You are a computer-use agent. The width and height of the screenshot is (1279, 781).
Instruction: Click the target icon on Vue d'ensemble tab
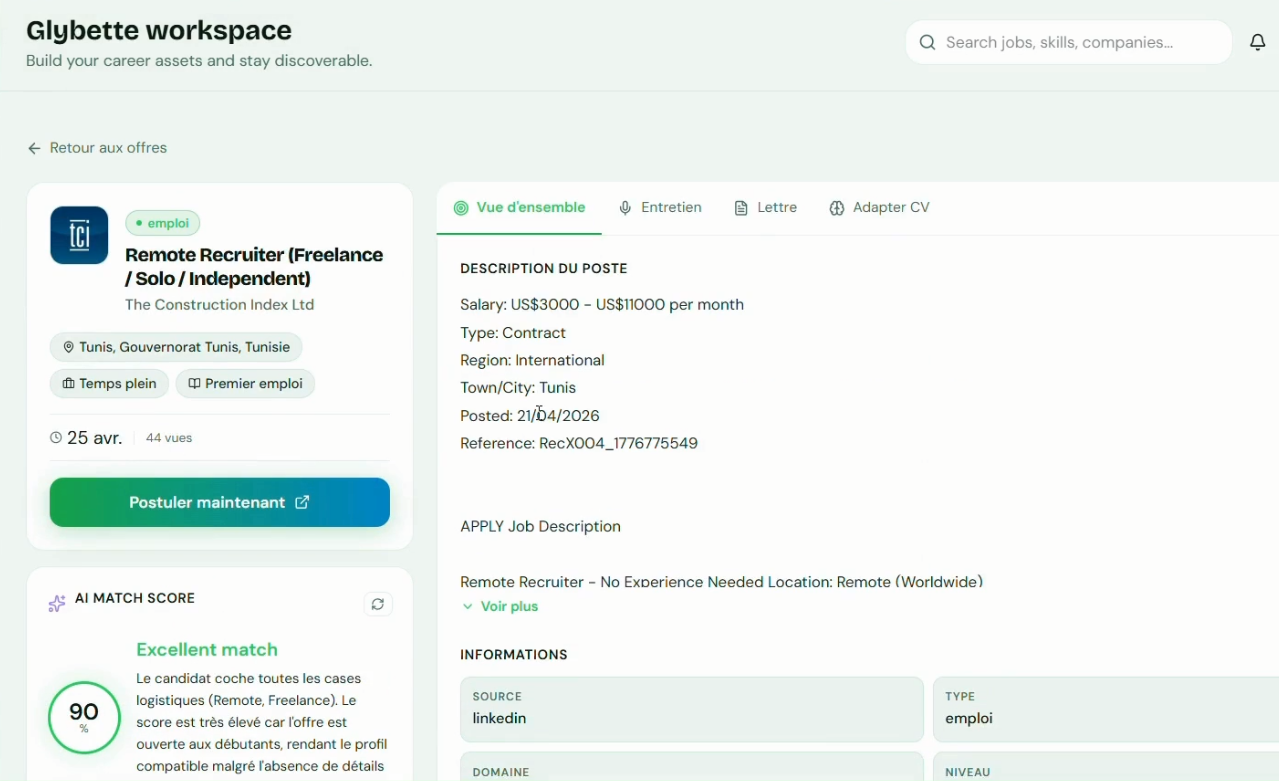pyautogui.click(x=461, y=208)
